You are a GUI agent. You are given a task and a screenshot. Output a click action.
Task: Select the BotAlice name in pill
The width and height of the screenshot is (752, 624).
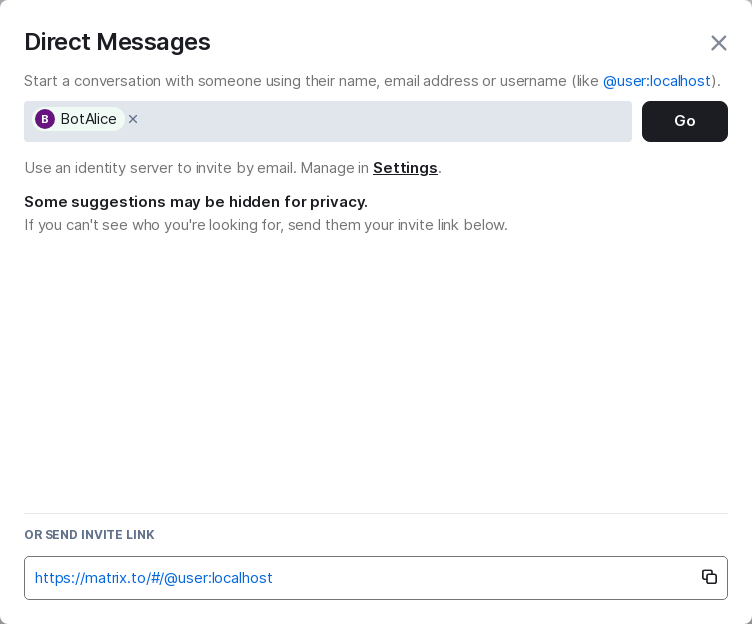click(x=88, y=119)
